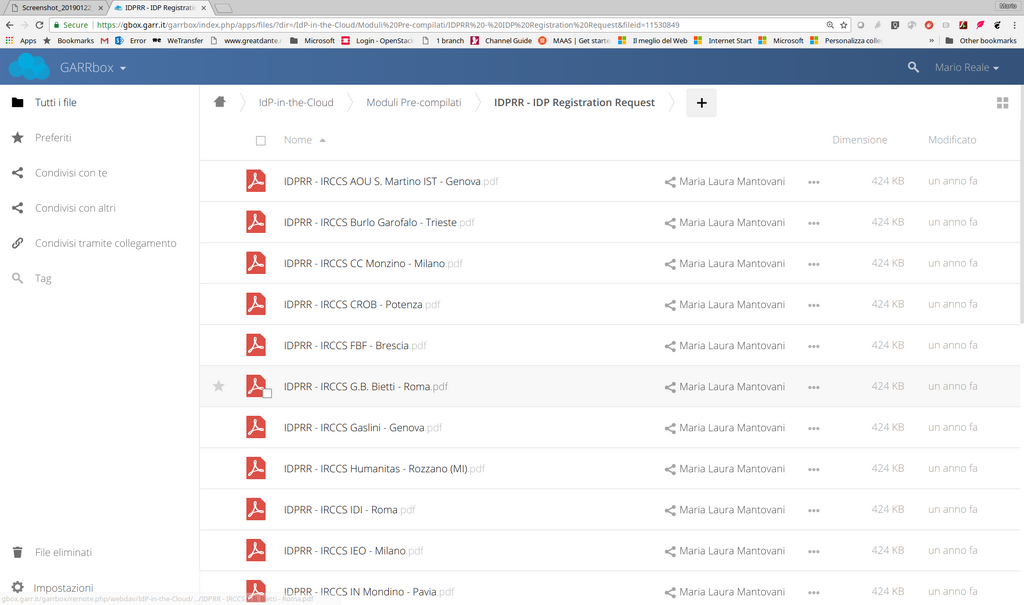
Task: Open the search magnifier in header
Action: click(x=913, y=67)
